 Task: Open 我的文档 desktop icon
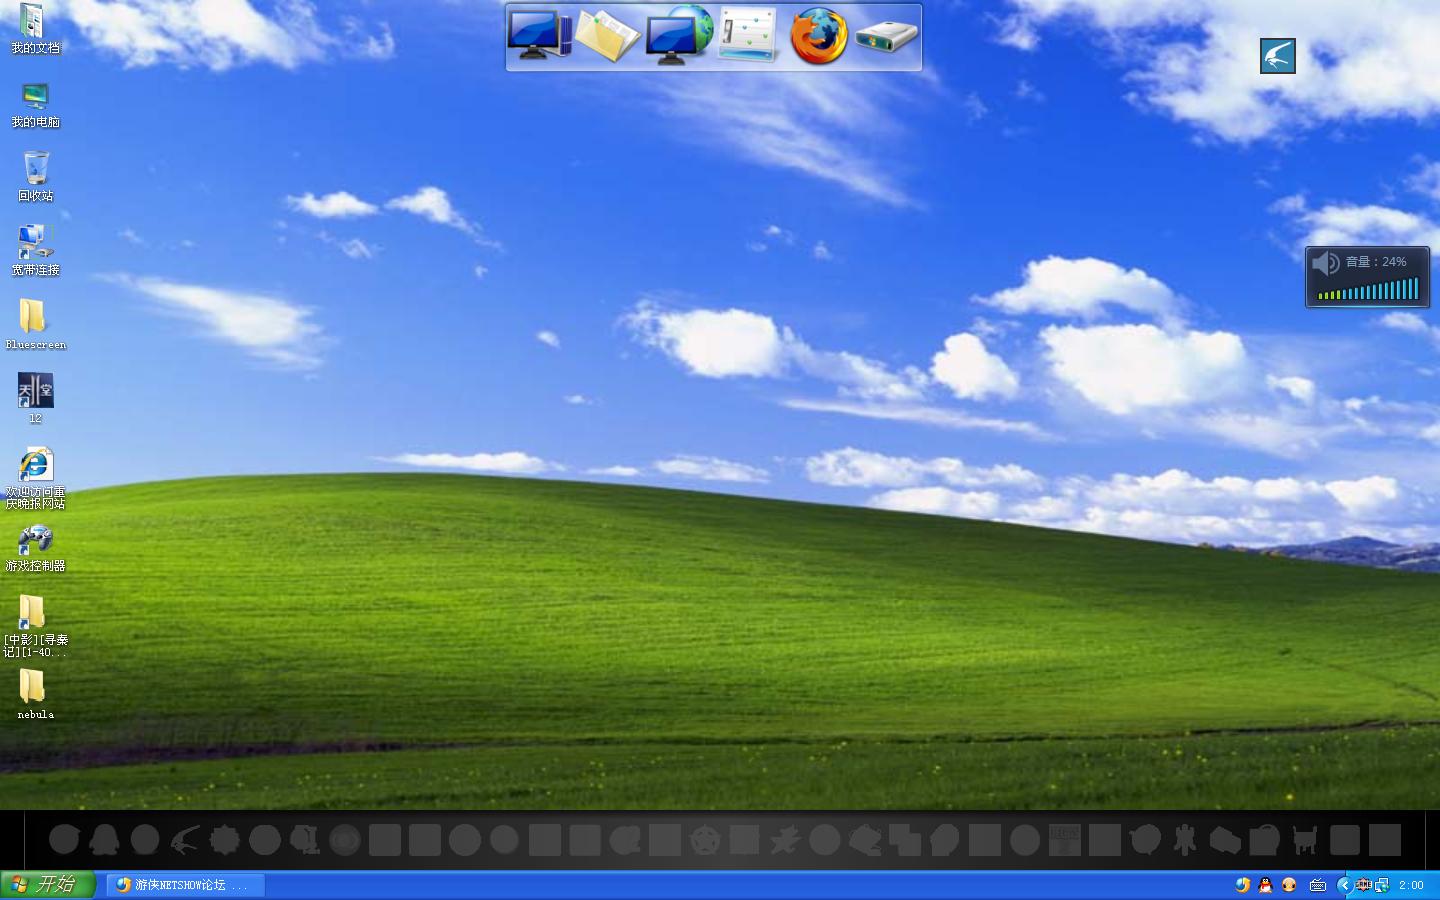[x=35, y=29]
